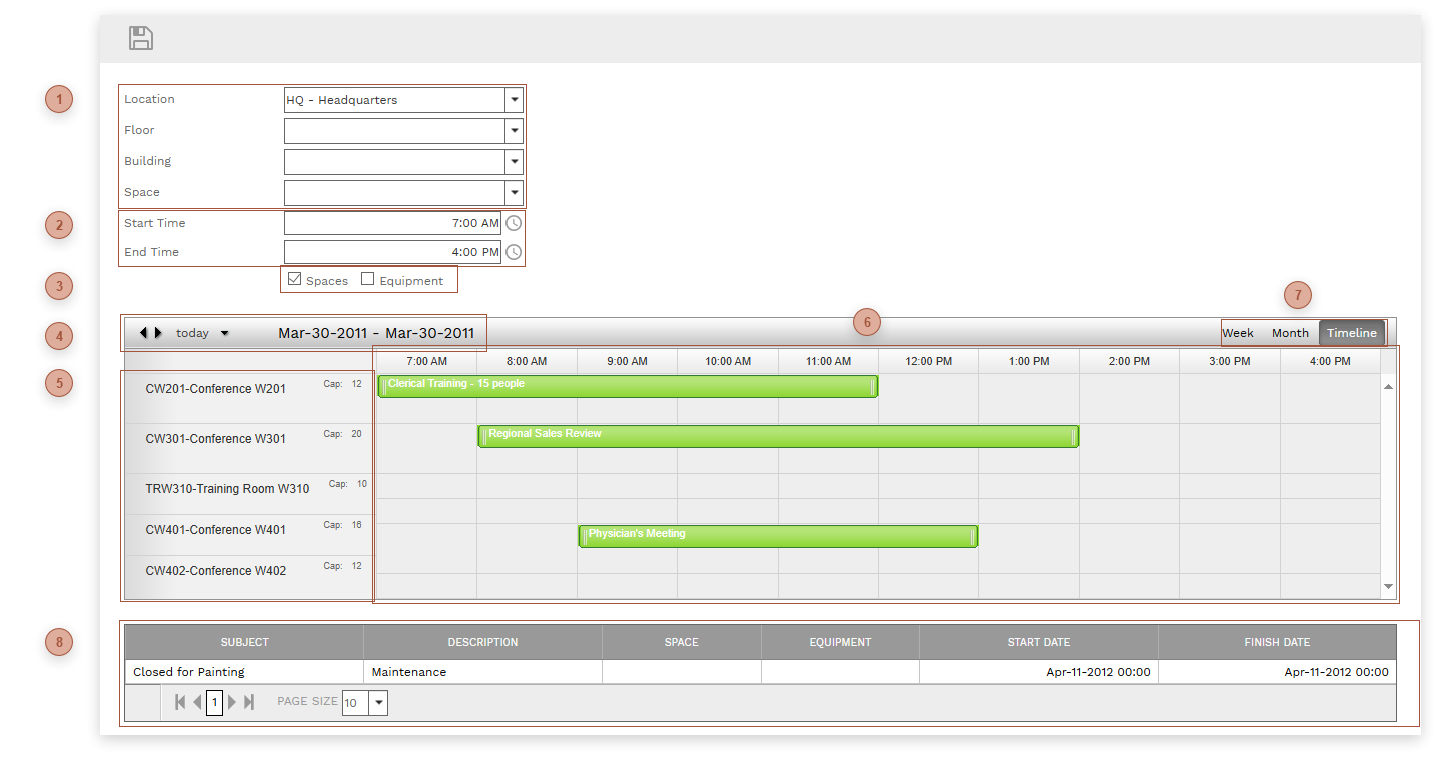
Task: Enable the Equipment checkbox
Action: (x=368, y=280)
